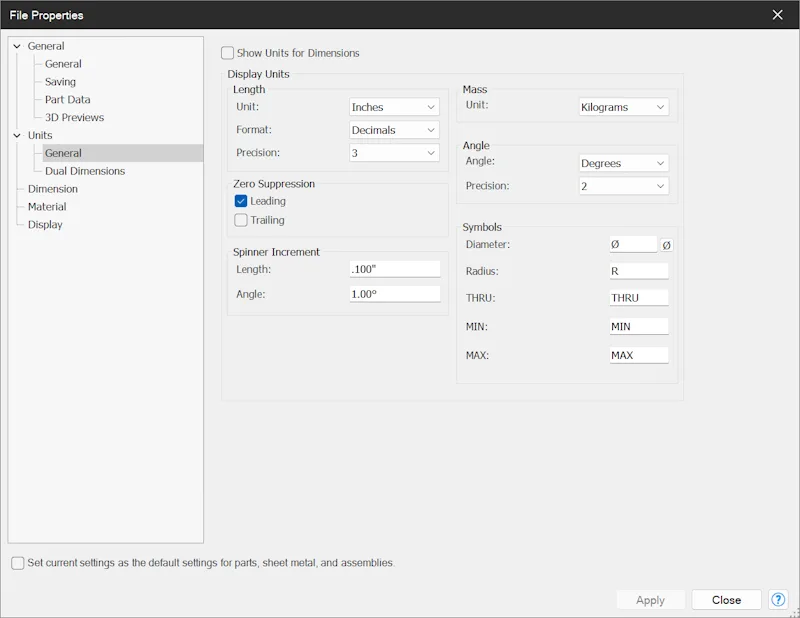Screen dimensions: 800x618
Task: Open Dimension settings page
Action: coord(53,189)
